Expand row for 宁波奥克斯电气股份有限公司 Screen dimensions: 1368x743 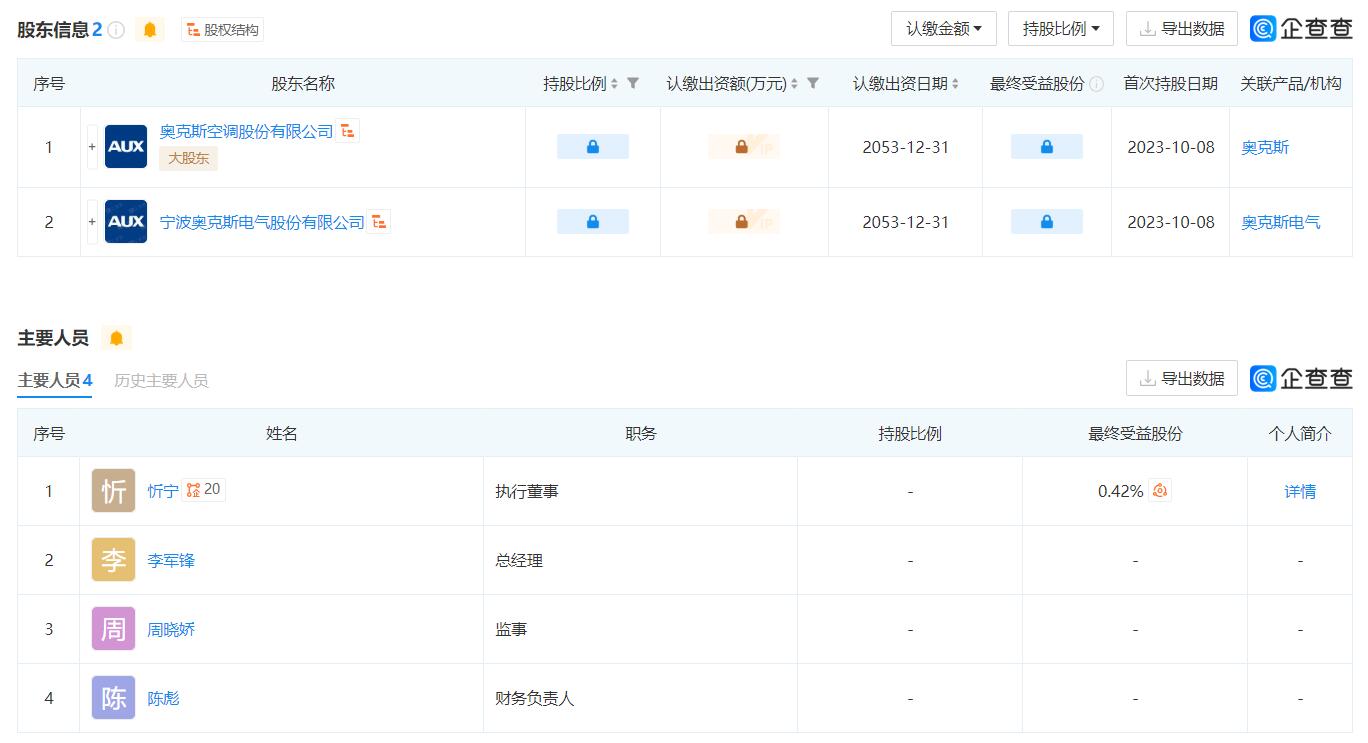[92, 222]
